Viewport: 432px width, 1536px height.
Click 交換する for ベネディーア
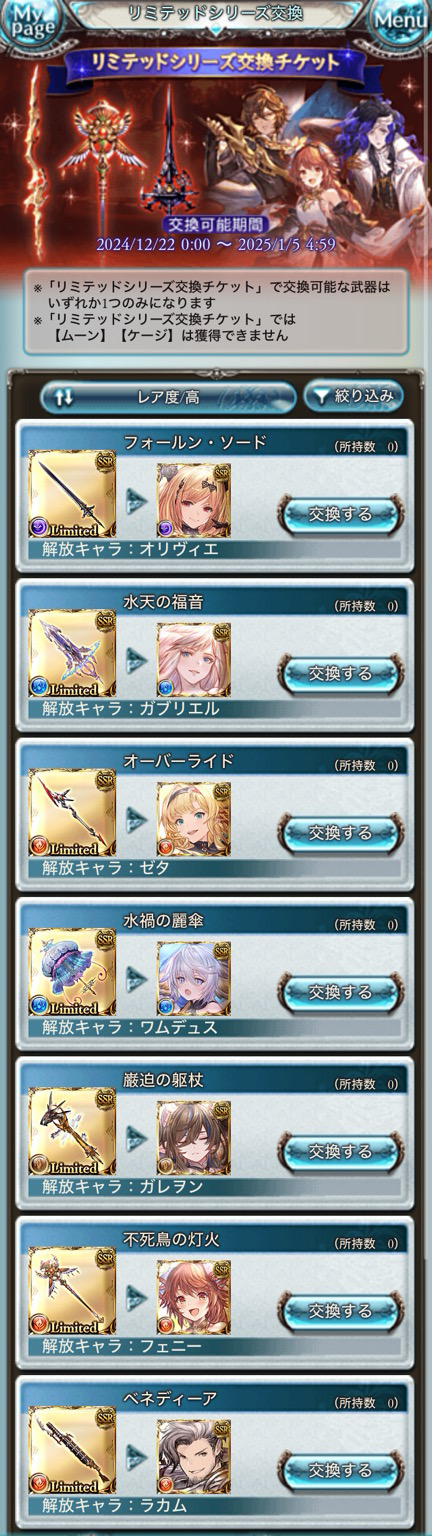tap(340, 1470)
